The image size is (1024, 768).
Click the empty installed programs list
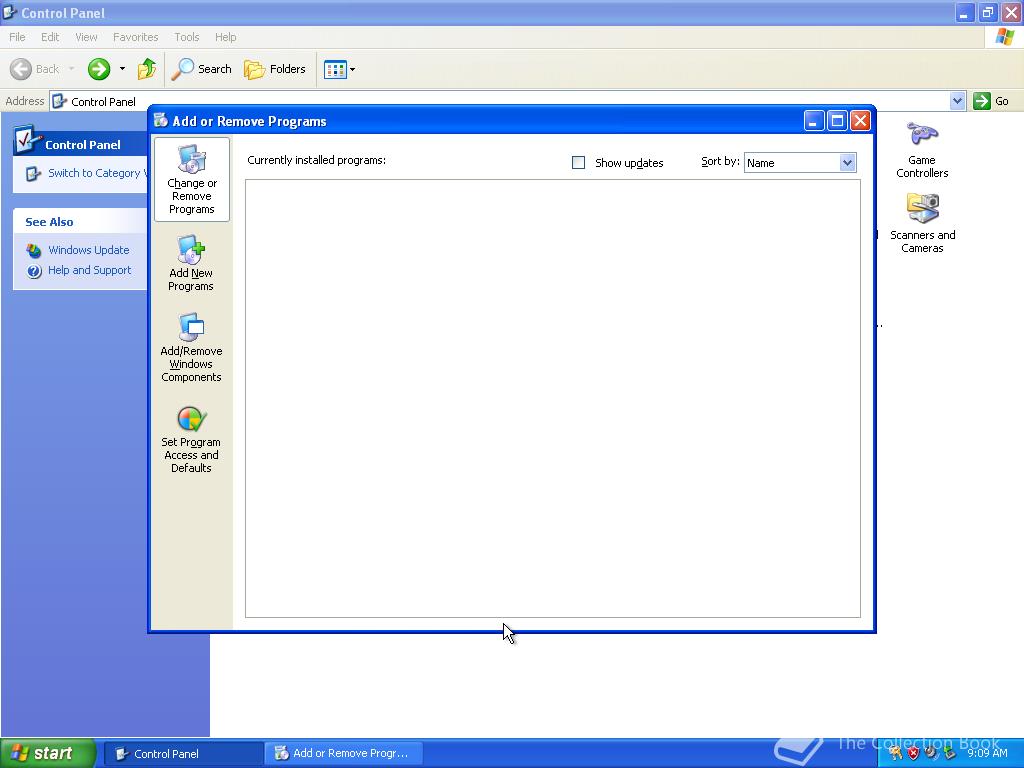pyautogui.click(x=552, y=398)
